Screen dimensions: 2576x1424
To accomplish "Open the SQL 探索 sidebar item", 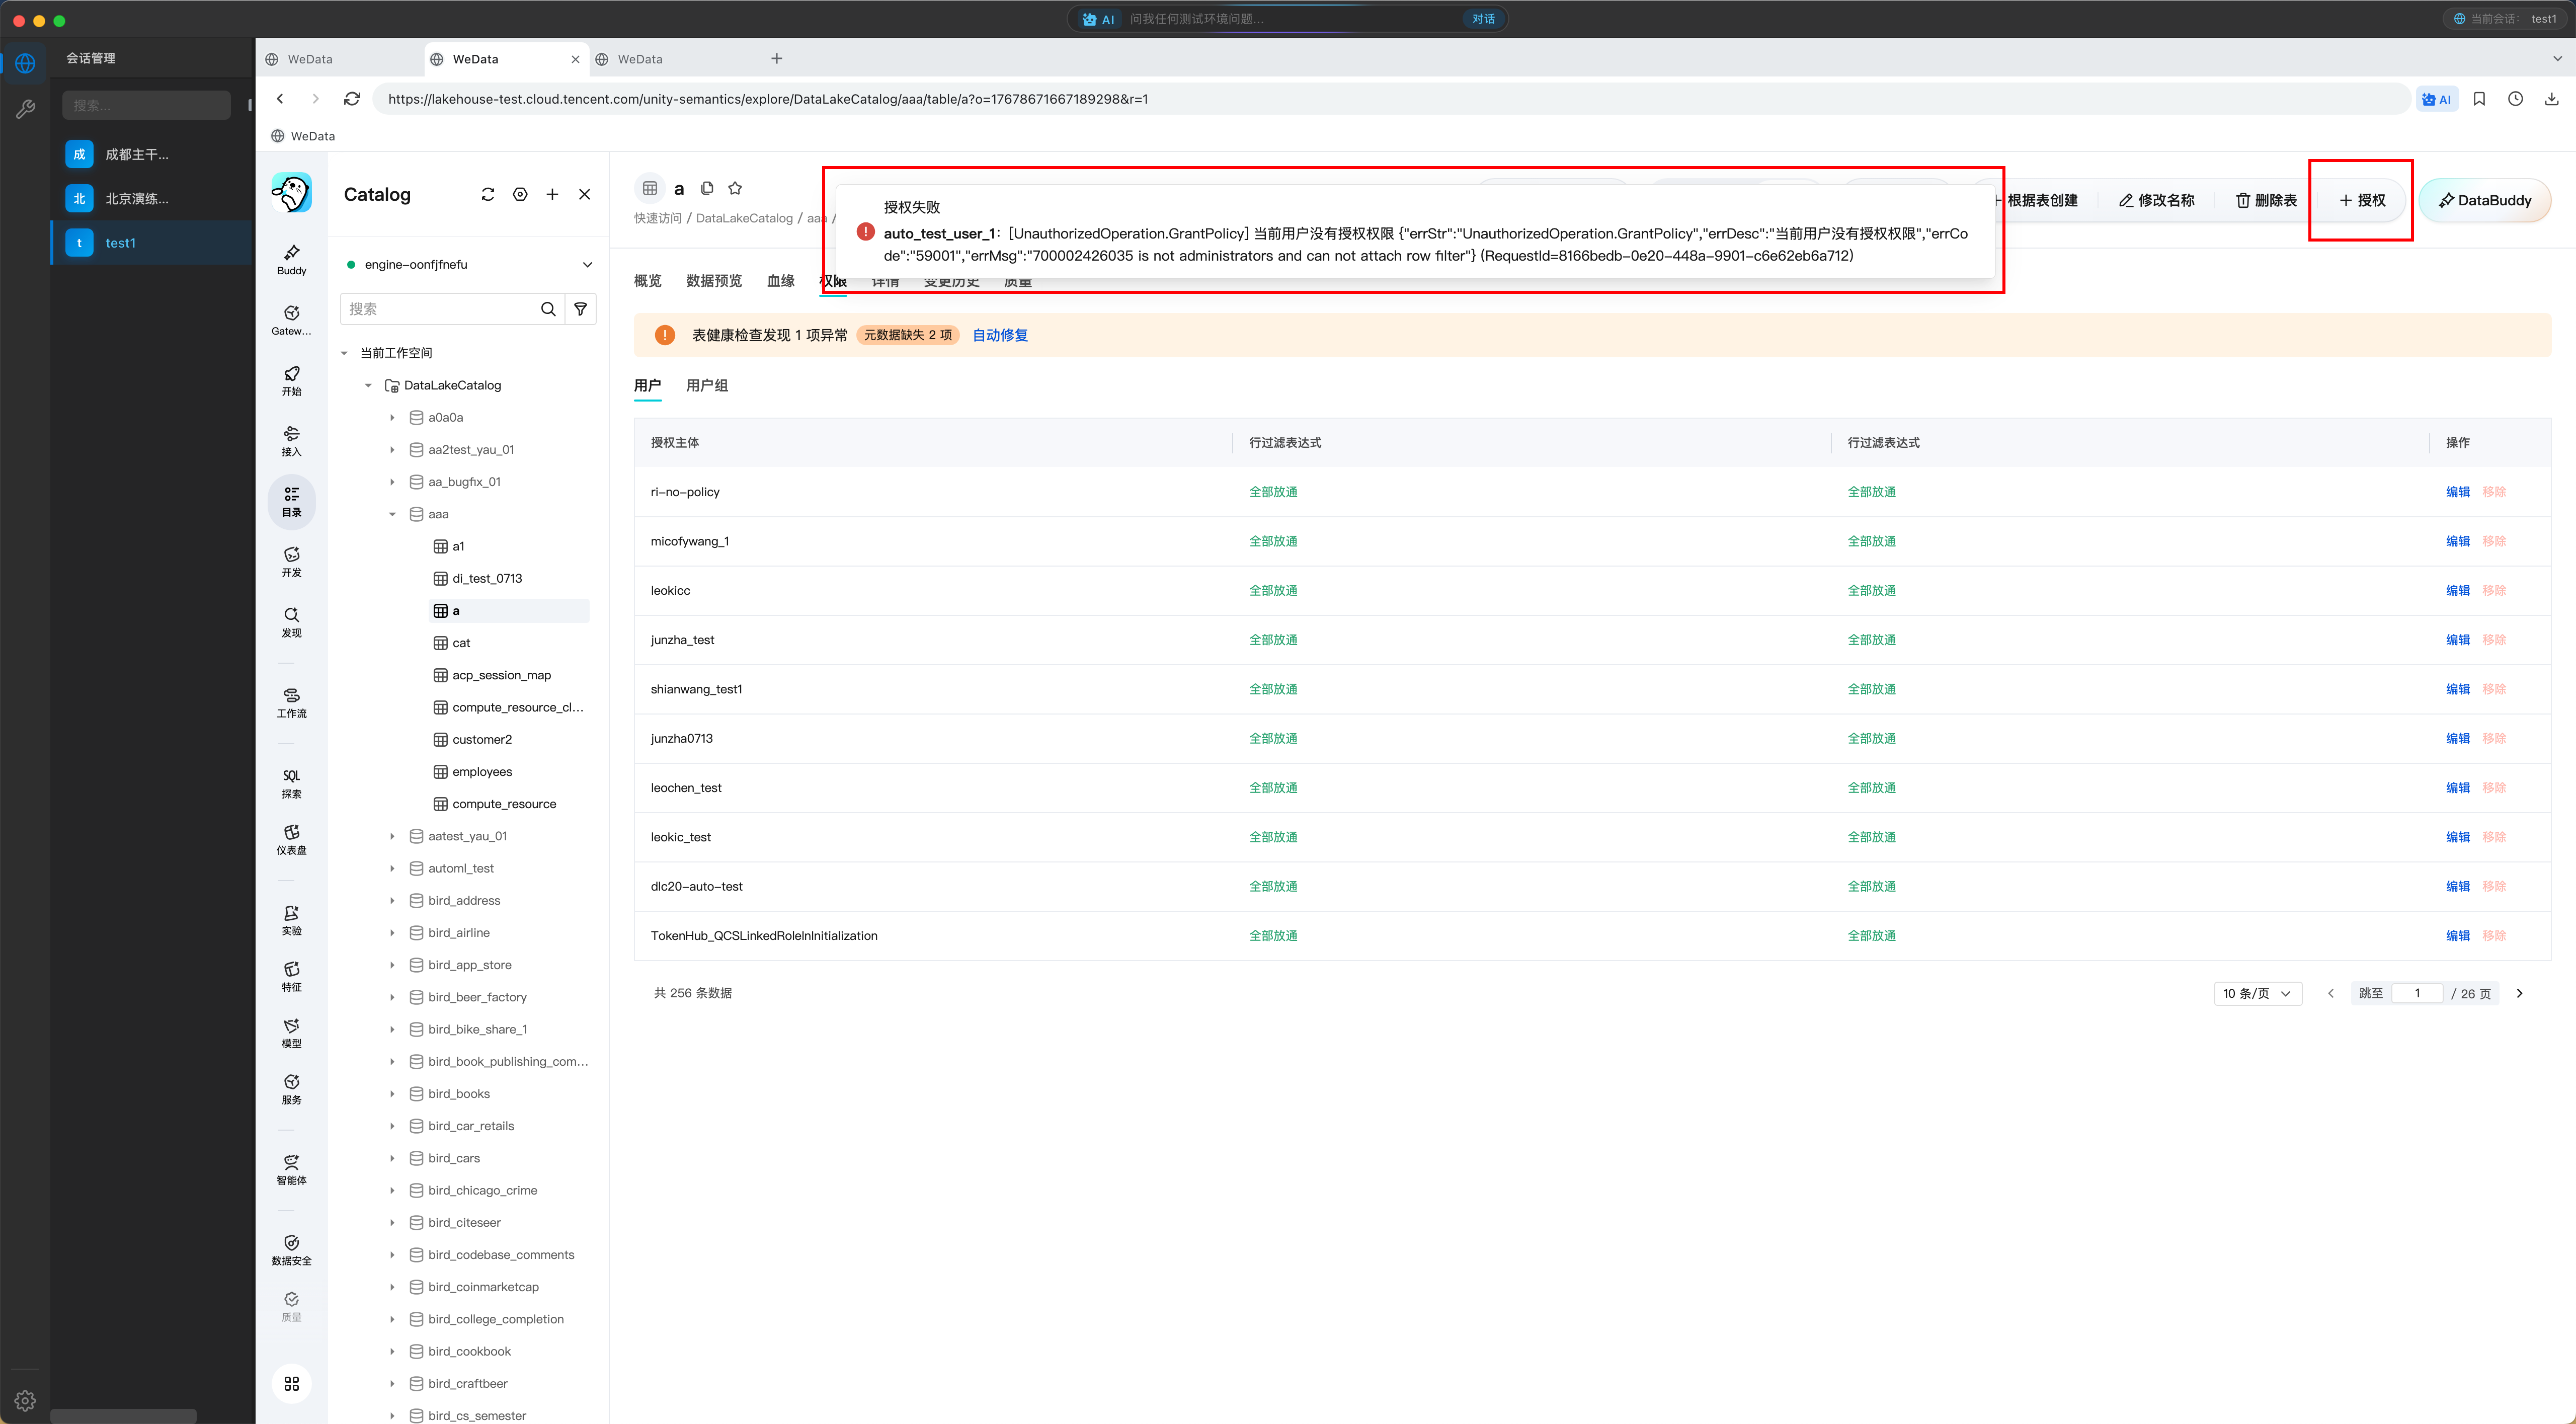I will [x=291, y=783].
